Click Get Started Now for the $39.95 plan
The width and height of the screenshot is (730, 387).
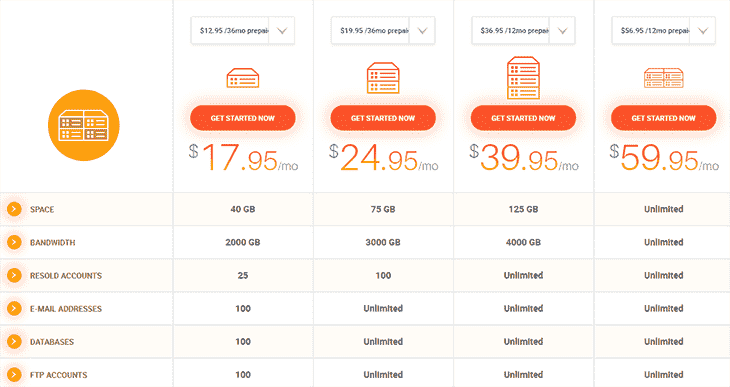(x=523, y=118)
